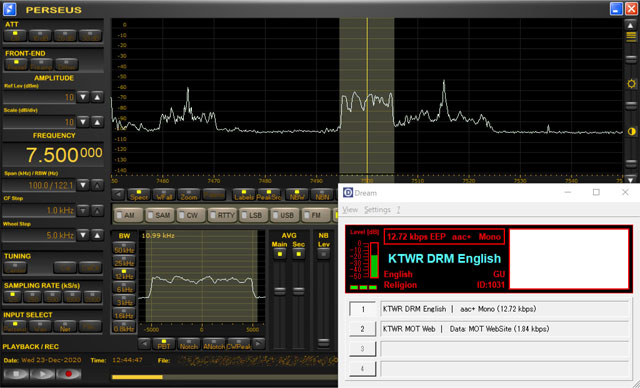
Task: Toggle the Zoom display button
Action: click(189, 195)
